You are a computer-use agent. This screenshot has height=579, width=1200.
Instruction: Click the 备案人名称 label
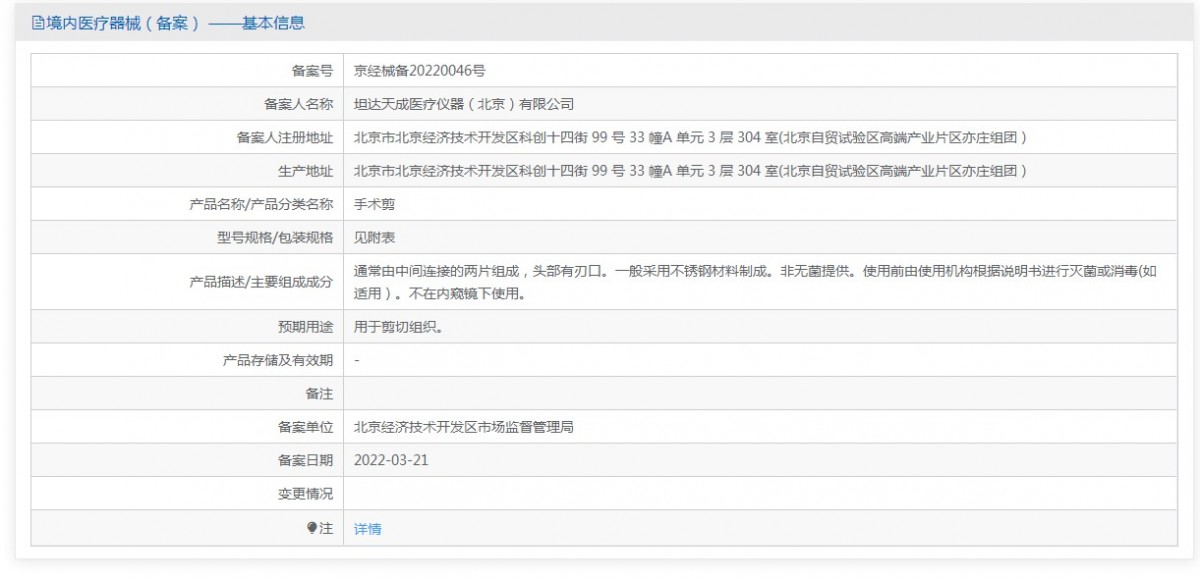pos(298,104)
